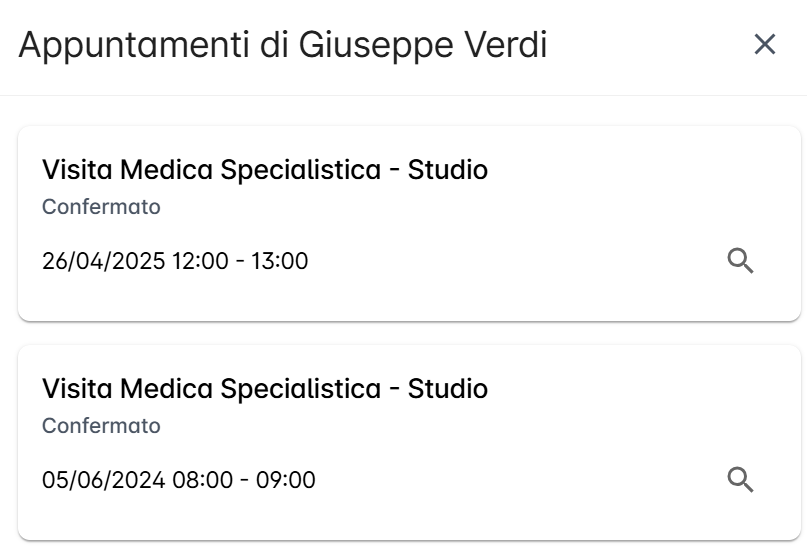Screen dimensions: 807x547
Task: Click the name Giuseppe Verdi in the header
Action: coord(423,45)
